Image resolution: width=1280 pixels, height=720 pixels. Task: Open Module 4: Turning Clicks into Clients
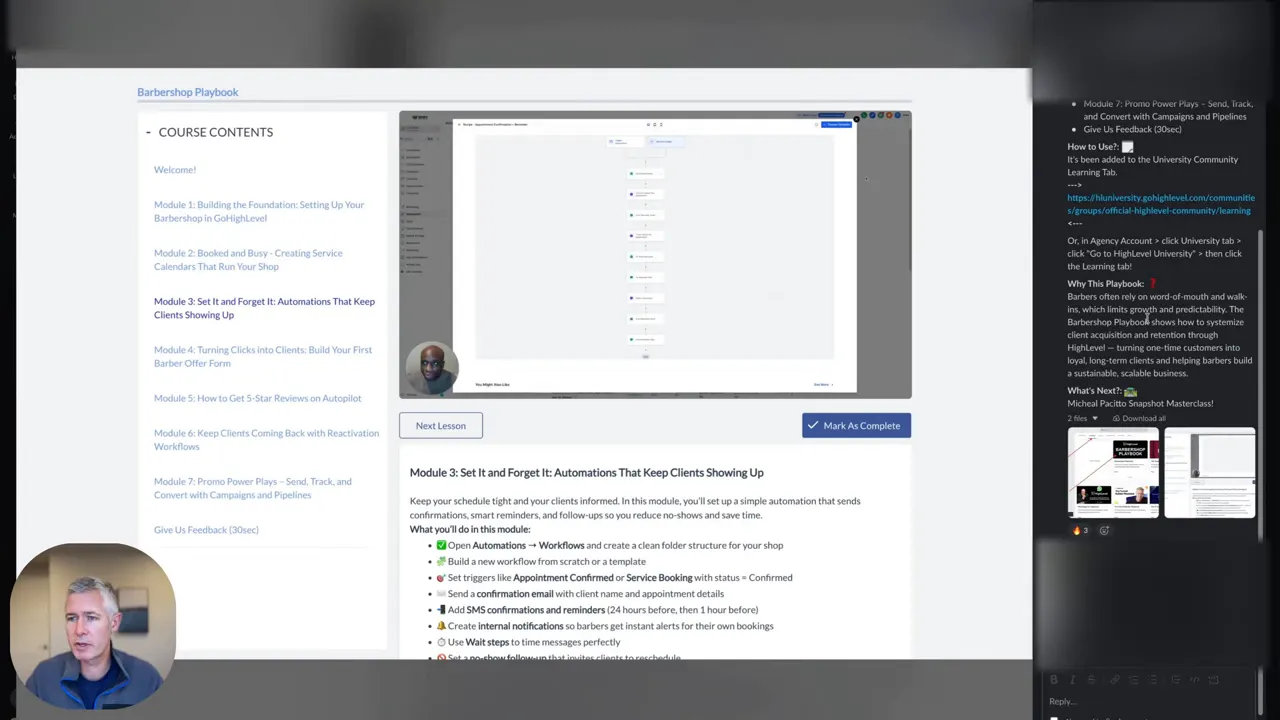[263, 356]
